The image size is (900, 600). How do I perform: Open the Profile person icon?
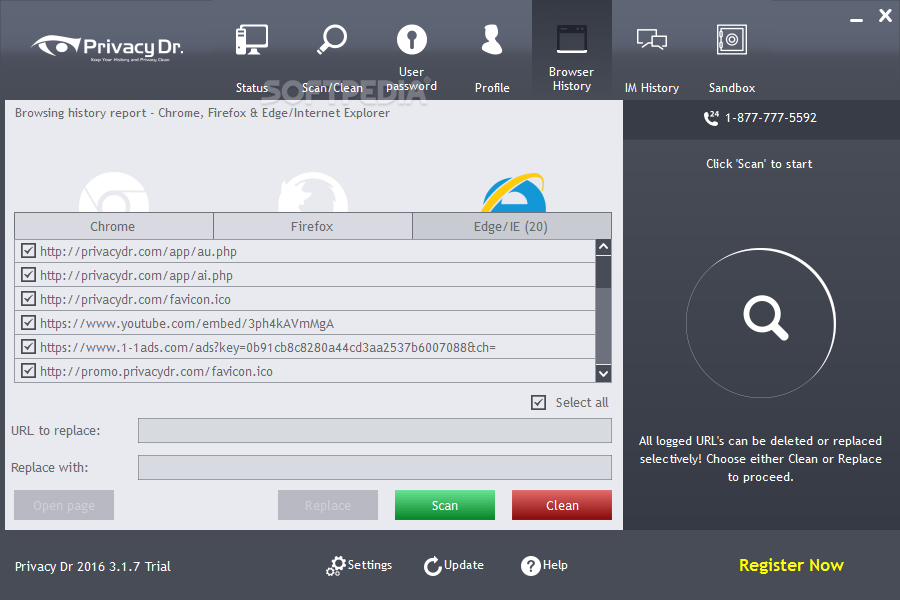click(x=492, y=40)
